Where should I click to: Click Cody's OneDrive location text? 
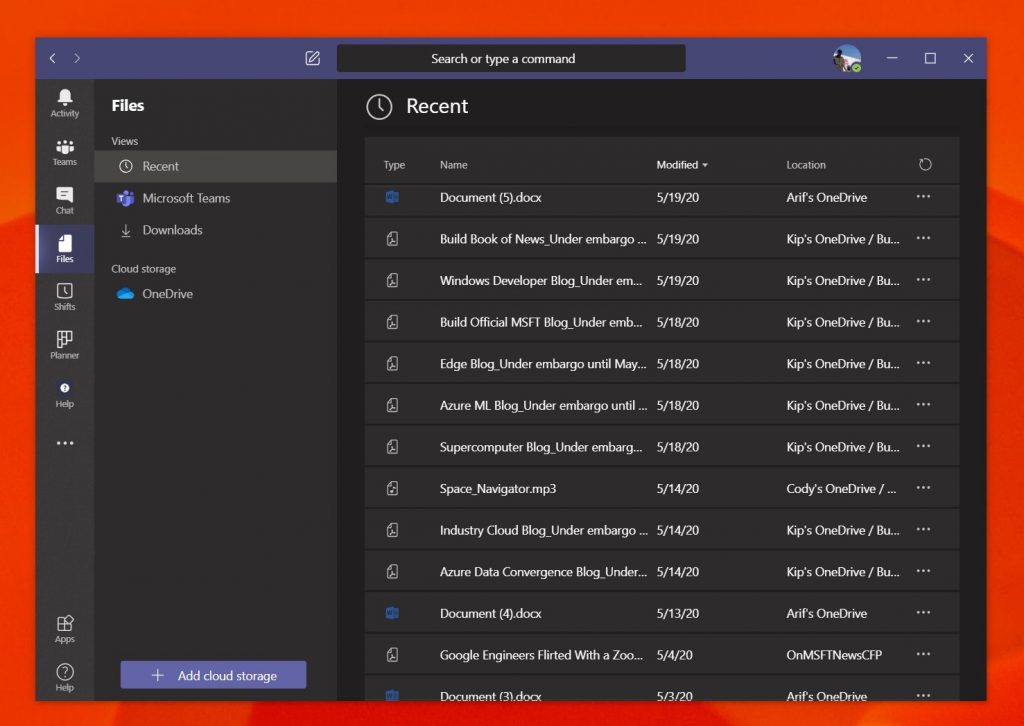tap(841, 488)
